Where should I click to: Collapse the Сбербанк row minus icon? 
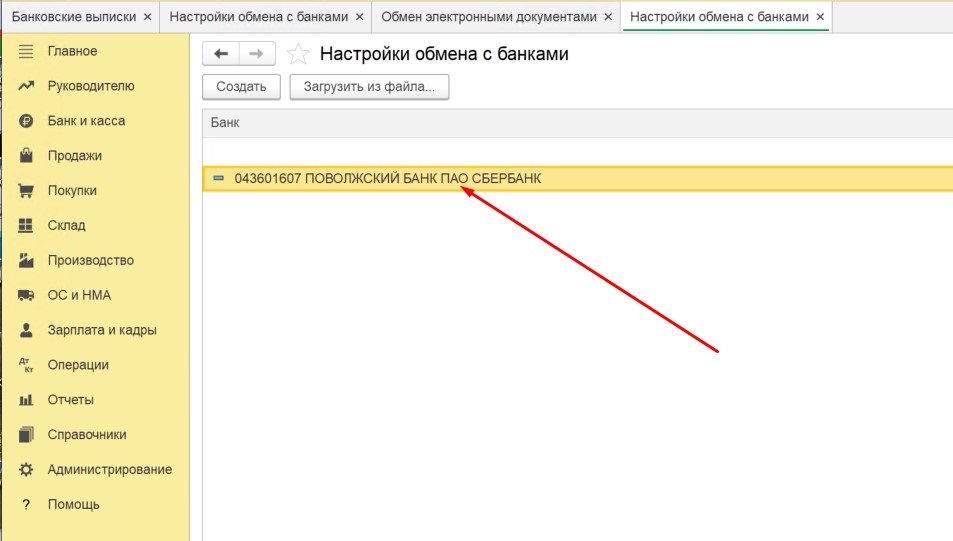point(219,178)
